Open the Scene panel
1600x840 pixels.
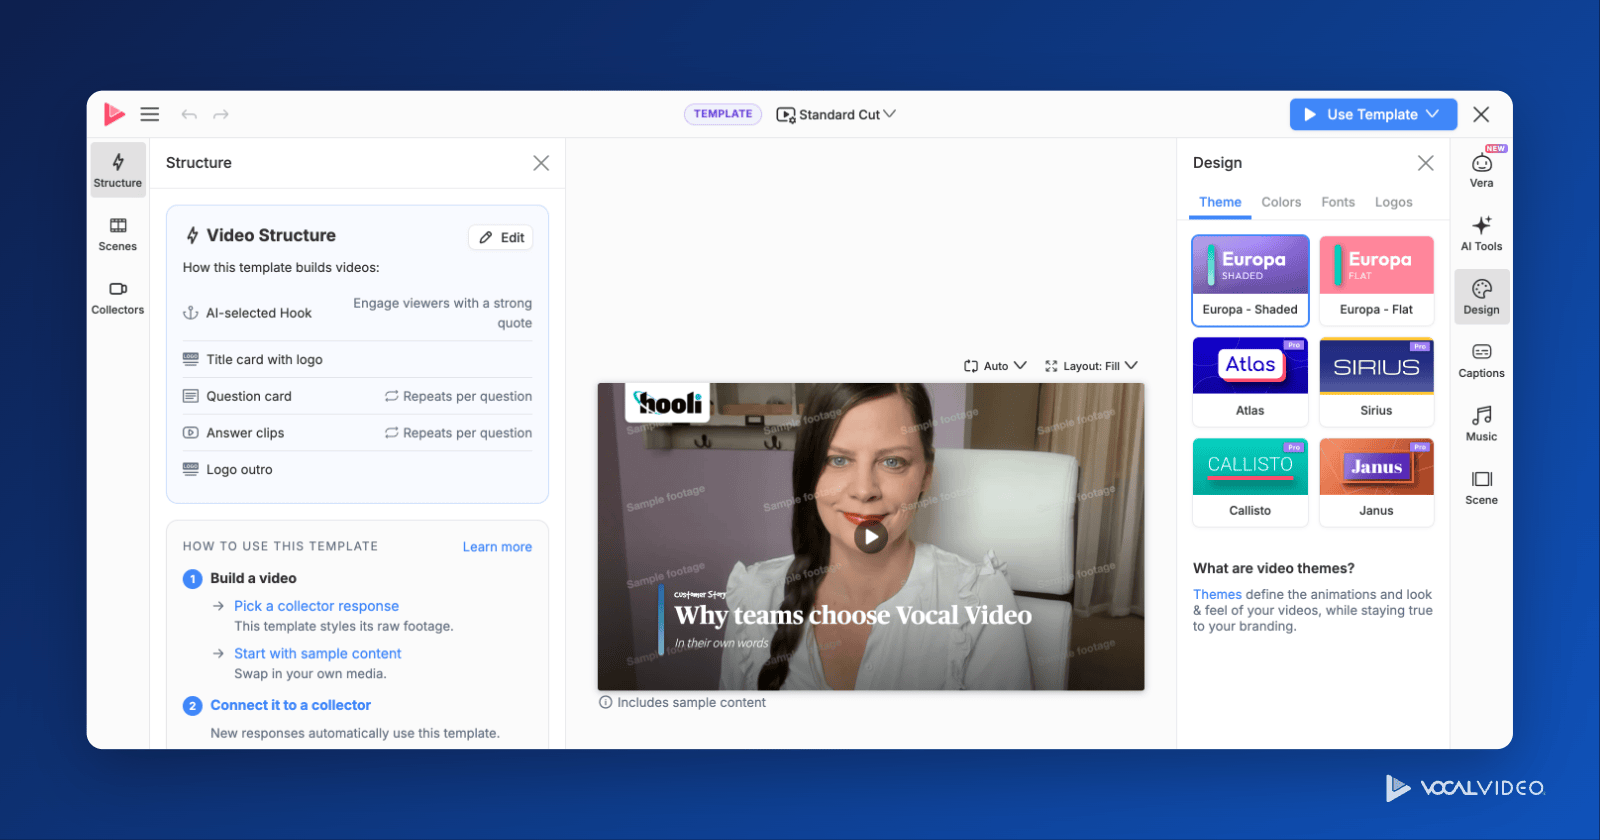coord(1482,487)
